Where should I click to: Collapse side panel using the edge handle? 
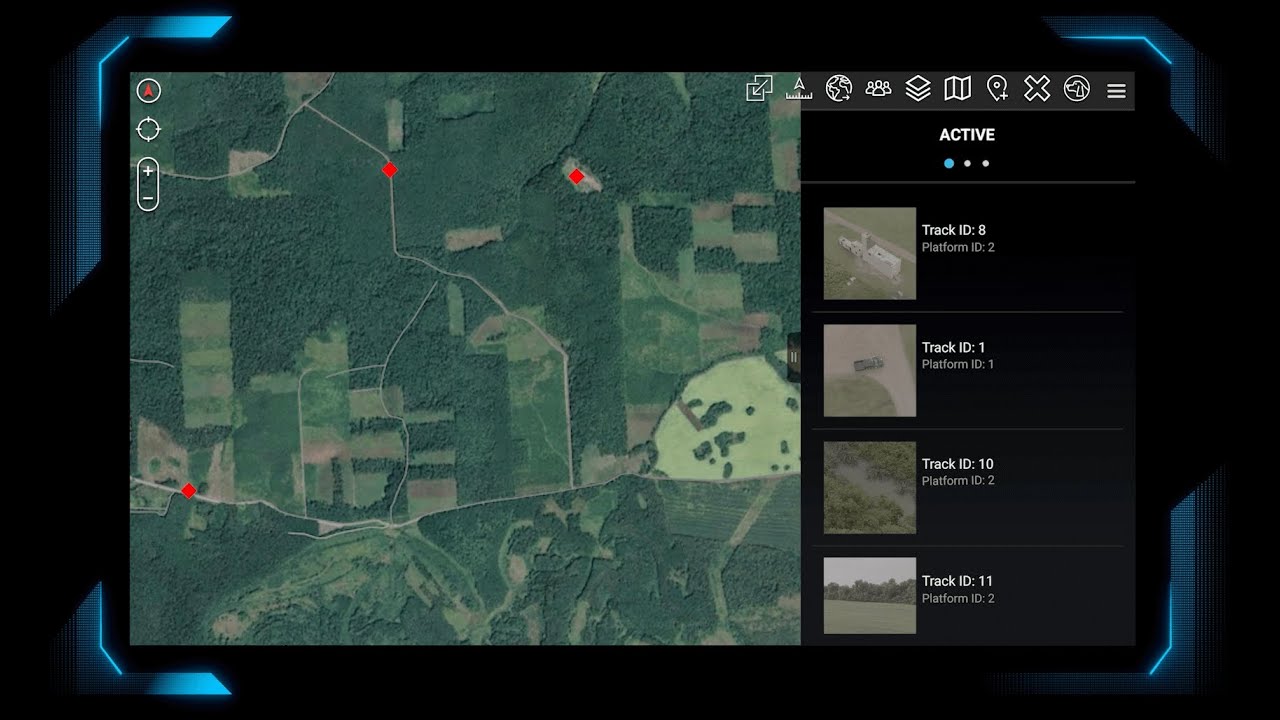[x=794, y=357]
